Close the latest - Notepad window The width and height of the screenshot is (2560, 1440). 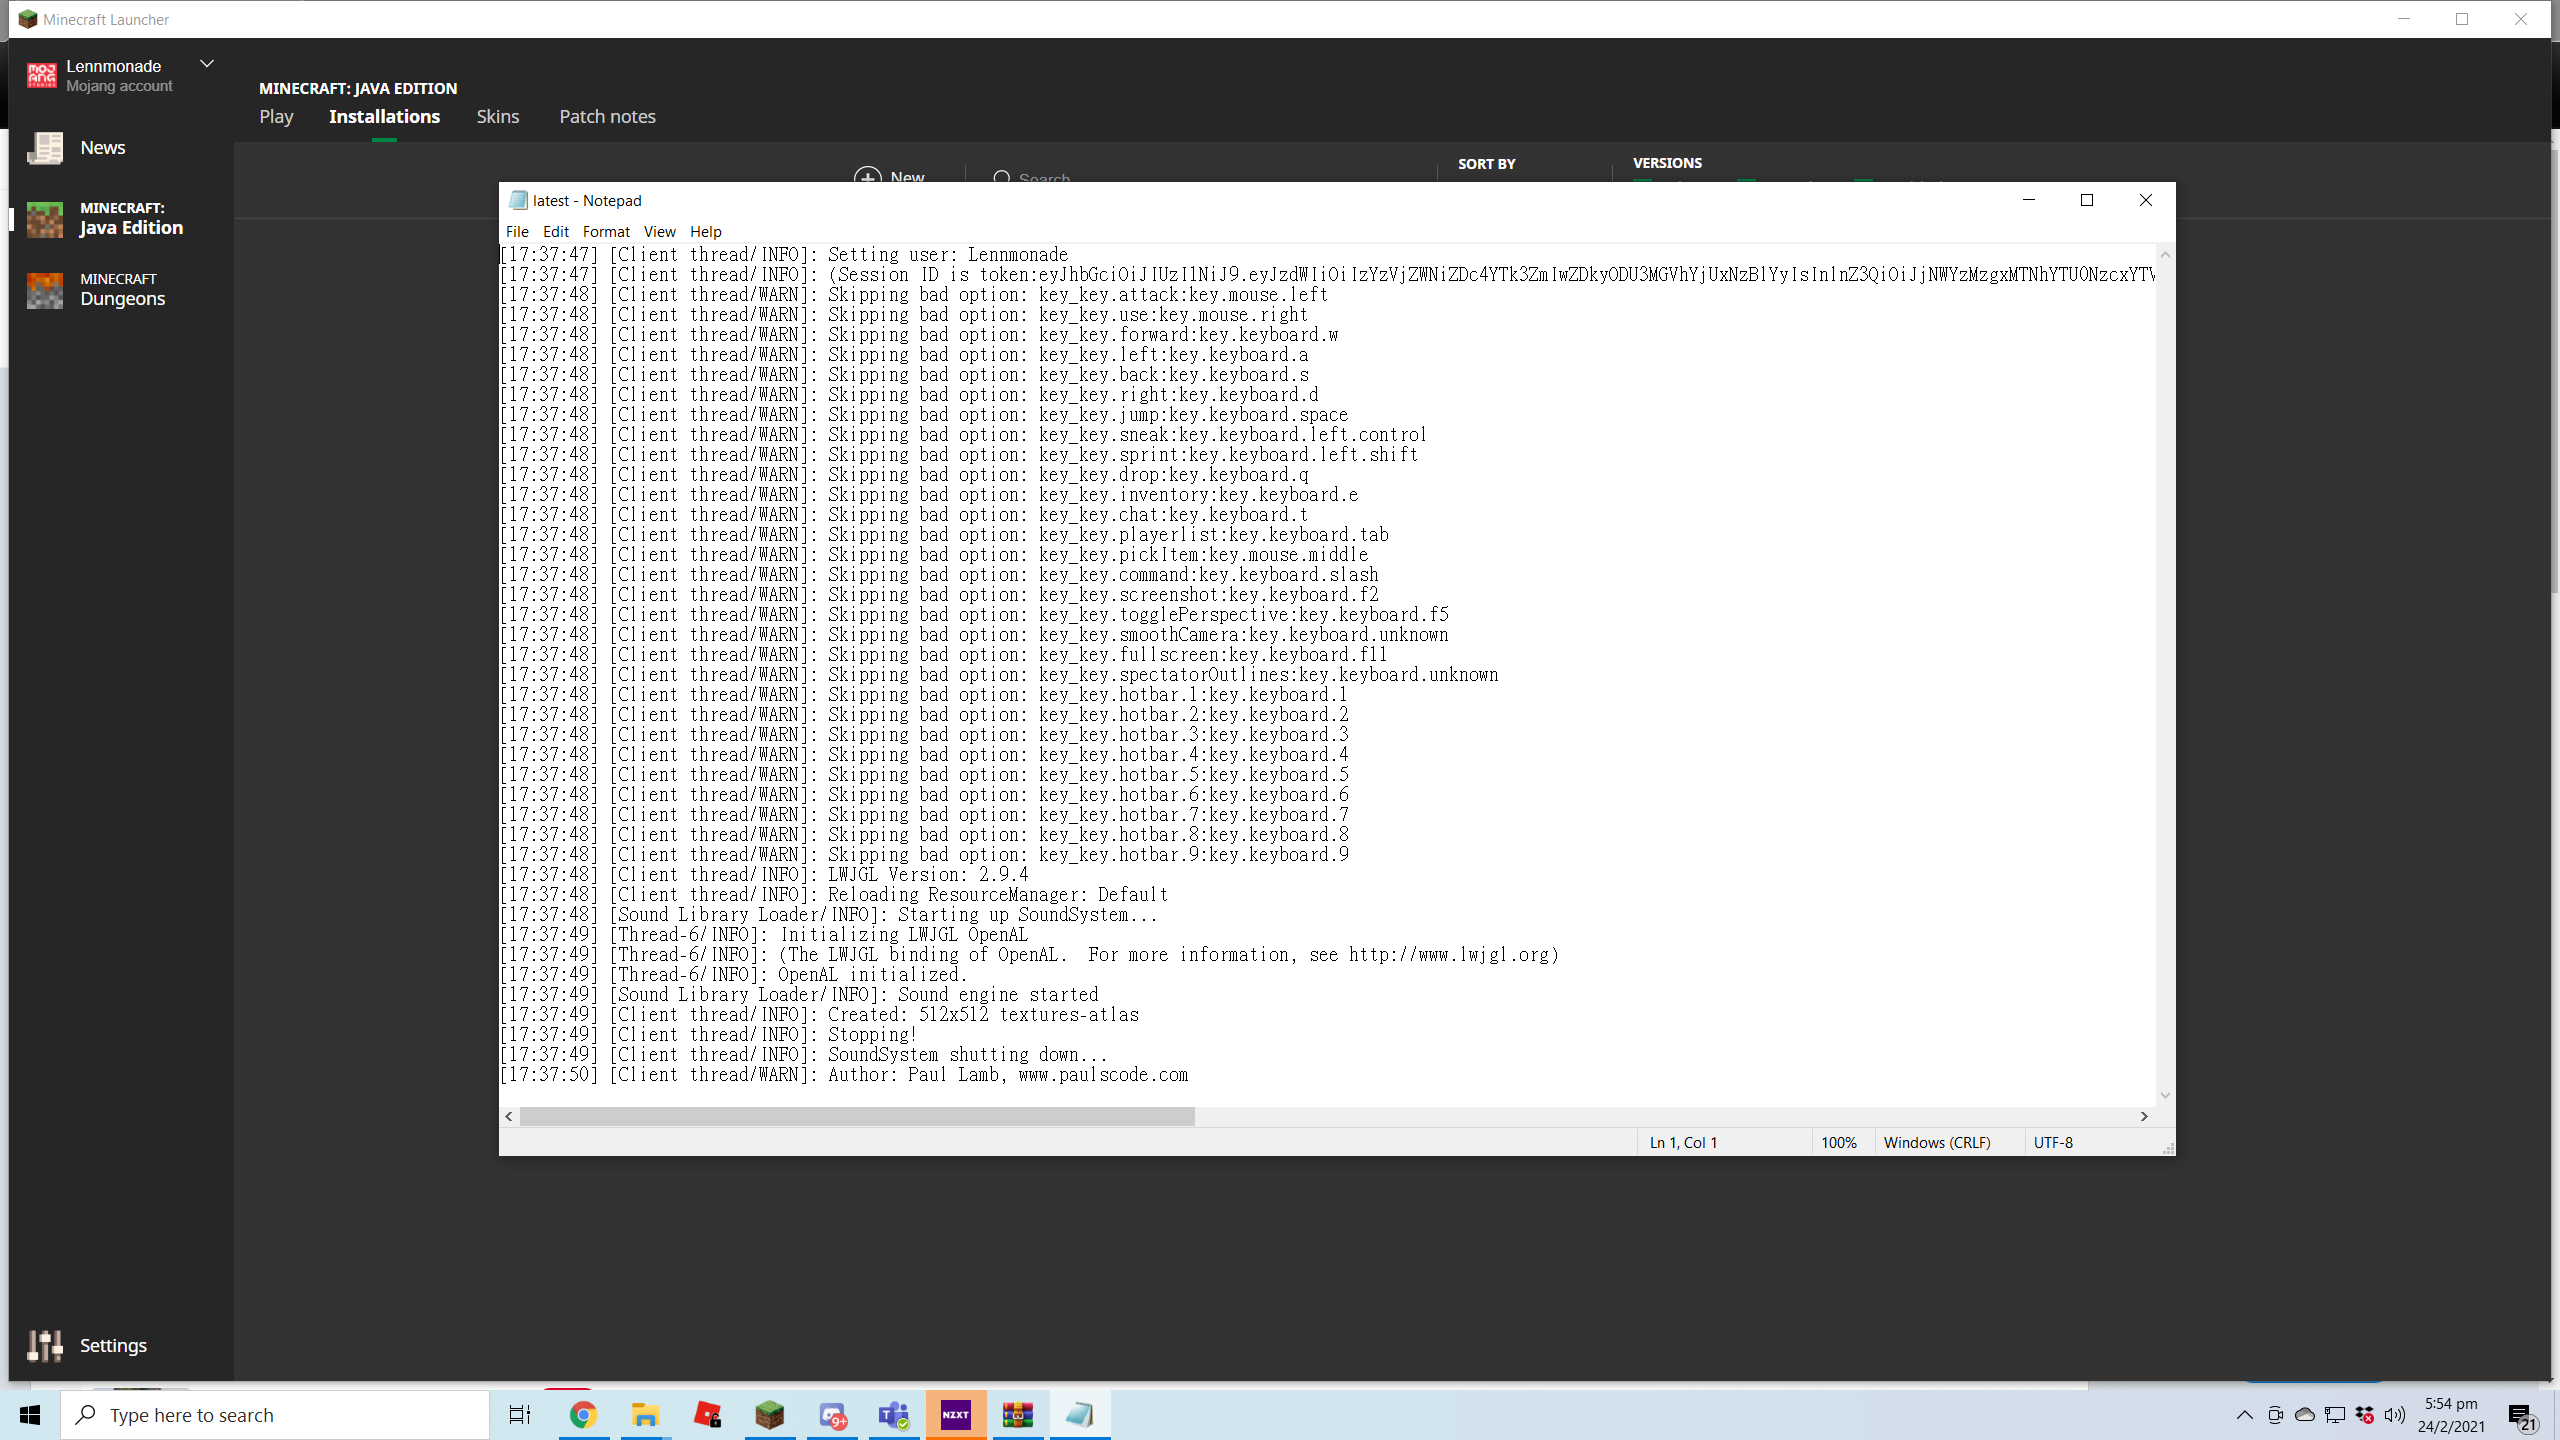2146,200
